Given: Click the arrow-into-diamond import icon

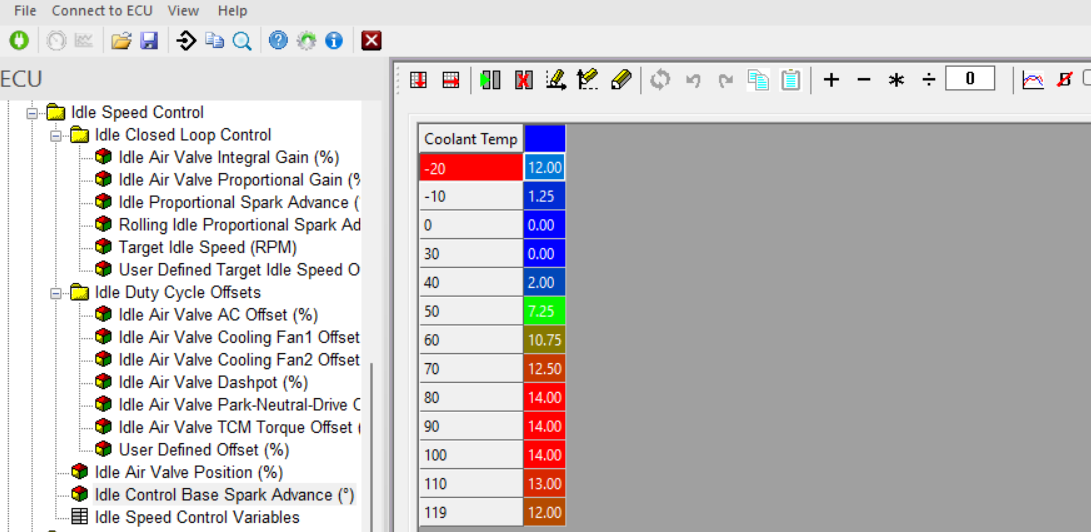Looking at the screenshot, I should coord(186,41).
